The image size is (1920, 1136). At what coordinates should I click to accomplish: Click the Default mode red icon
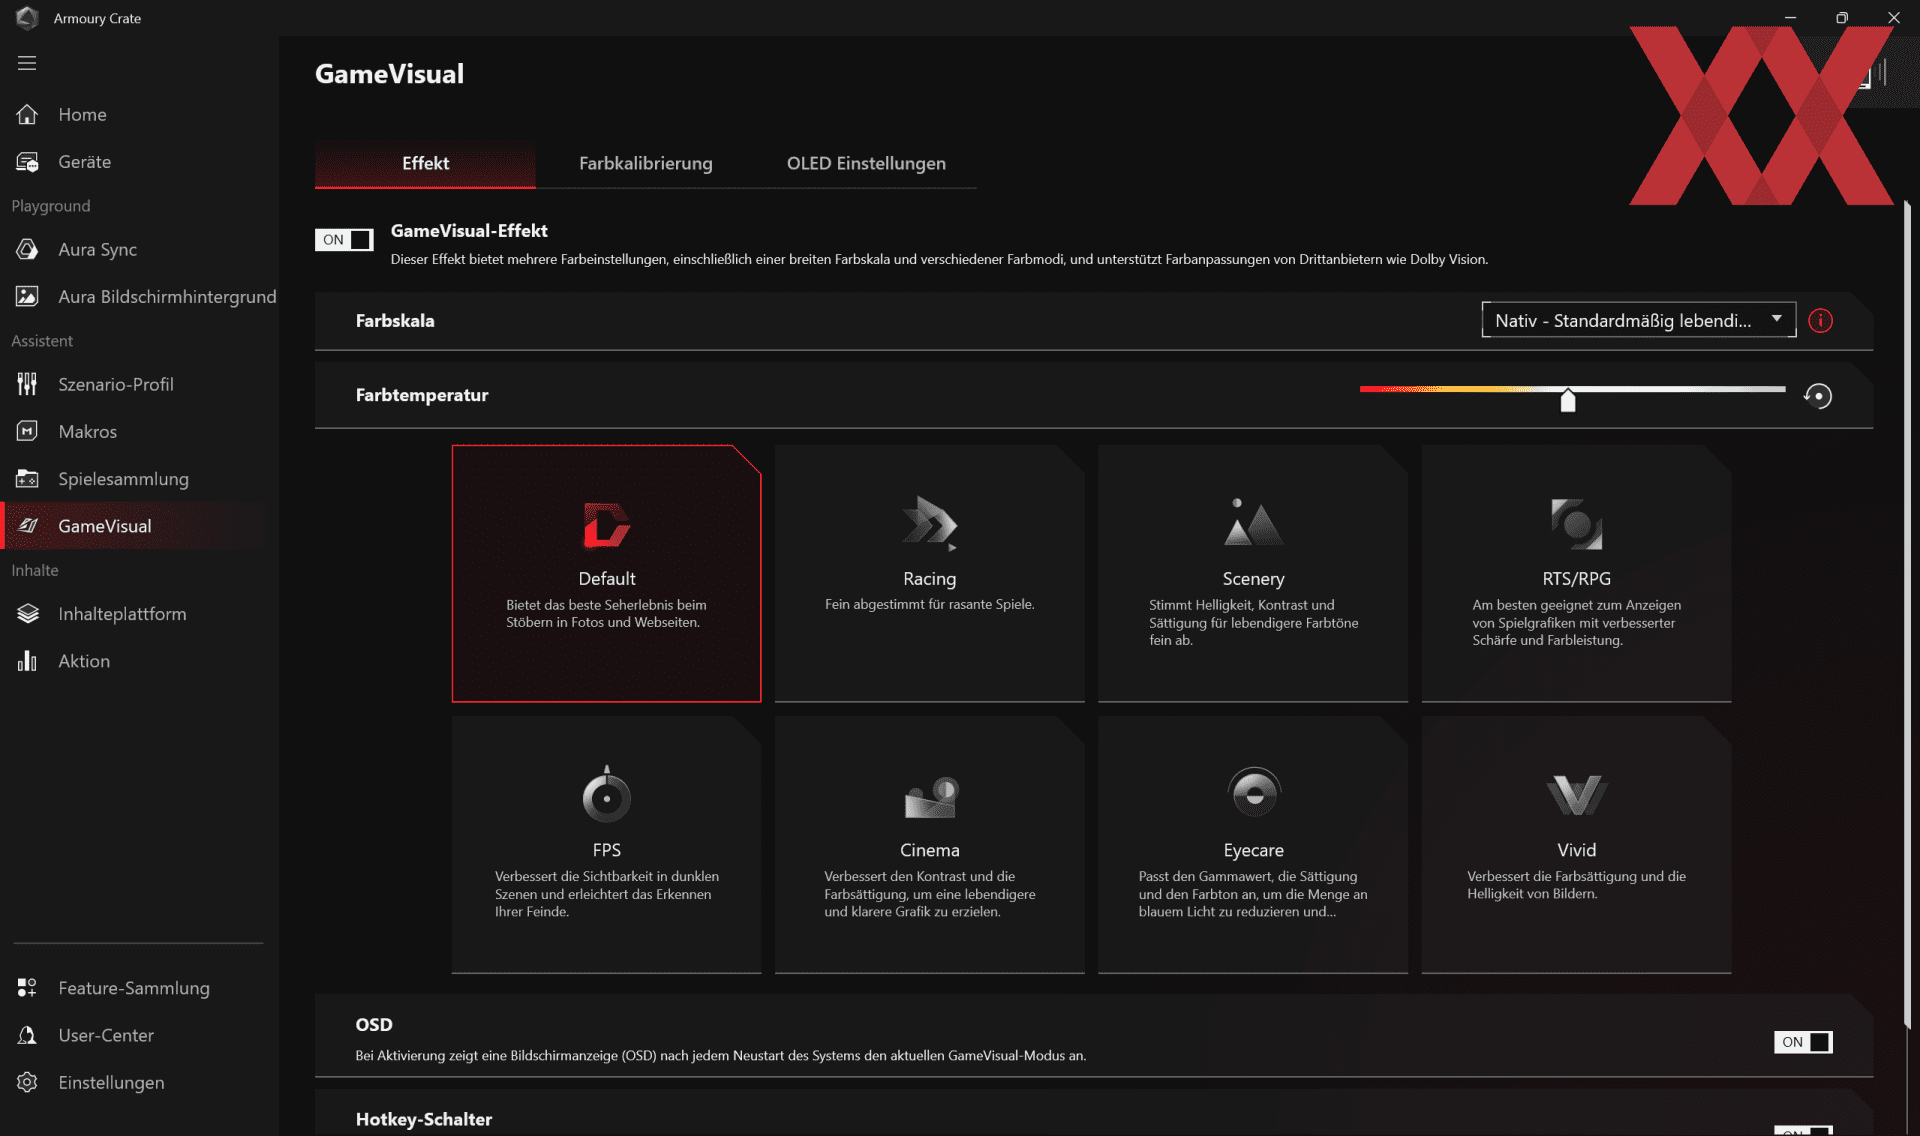pos(606,525)
